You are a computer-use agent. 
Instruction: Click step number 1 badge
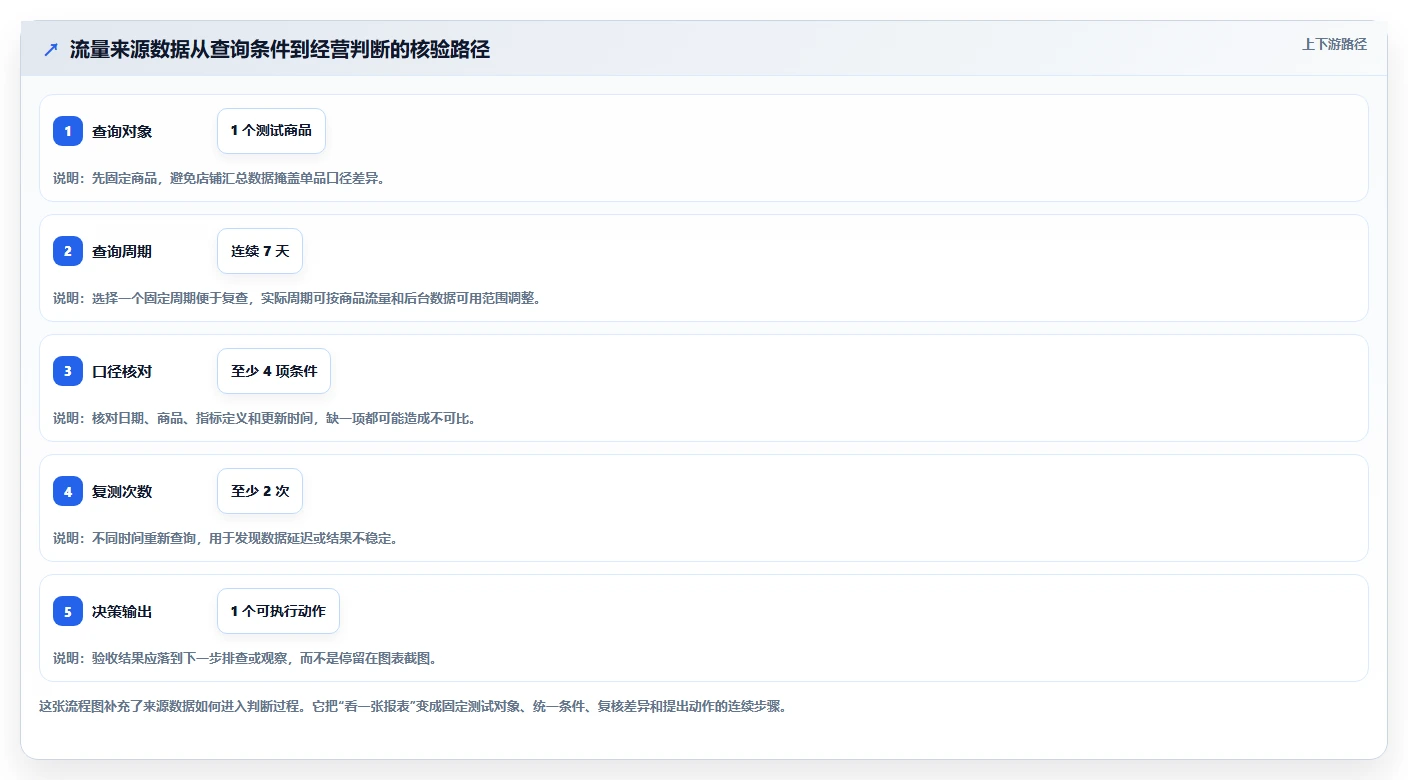pos(68,131)
